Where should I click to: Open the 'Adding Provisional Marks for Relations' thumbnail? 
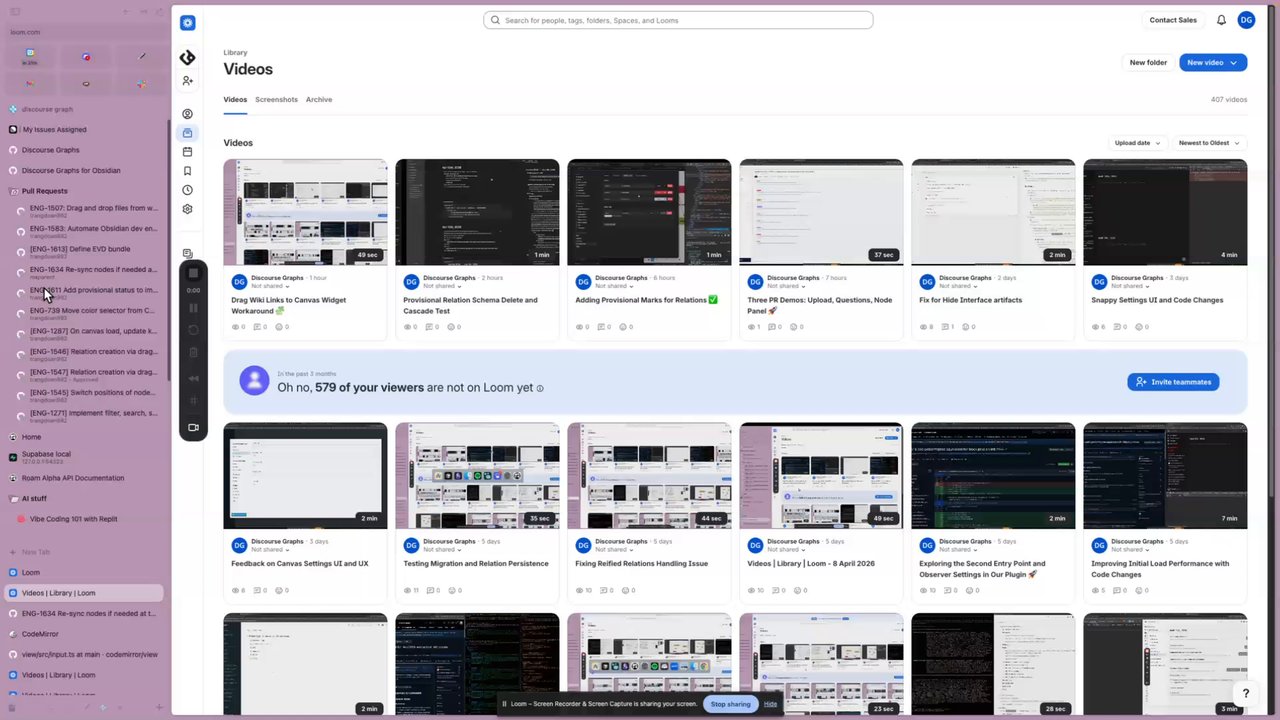pos(649,212)
